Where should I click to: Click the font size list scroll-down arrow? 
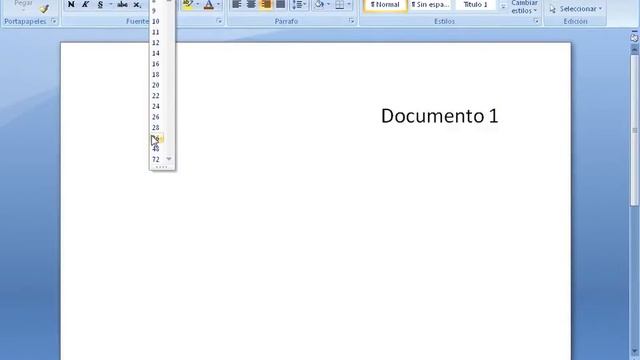(169, 159)
